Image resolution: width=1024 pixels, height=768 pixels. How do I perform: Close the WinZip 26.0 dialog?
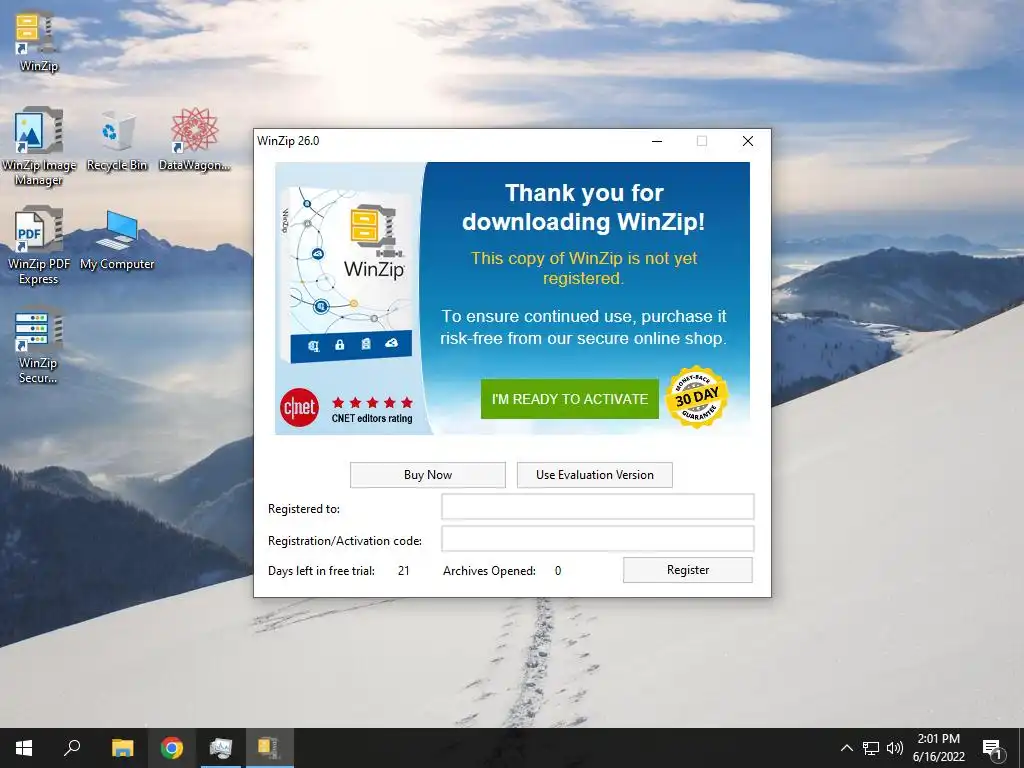coord(748,141)
